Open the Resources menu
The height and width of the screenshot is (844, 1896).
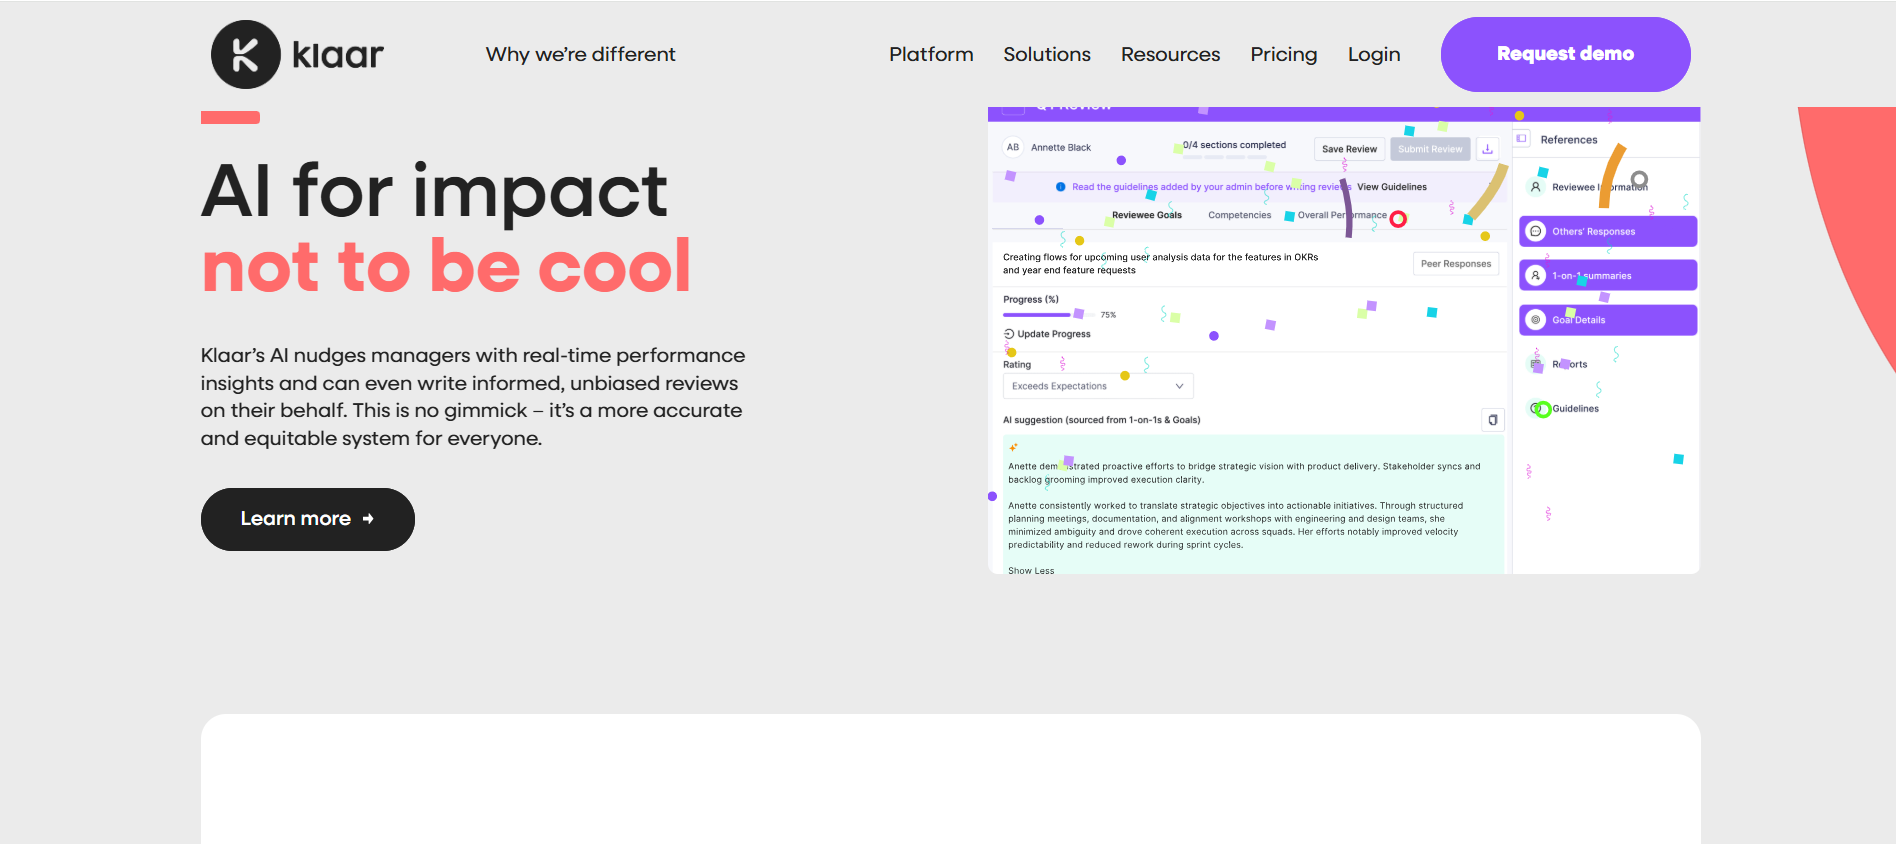pos(1170,55)
